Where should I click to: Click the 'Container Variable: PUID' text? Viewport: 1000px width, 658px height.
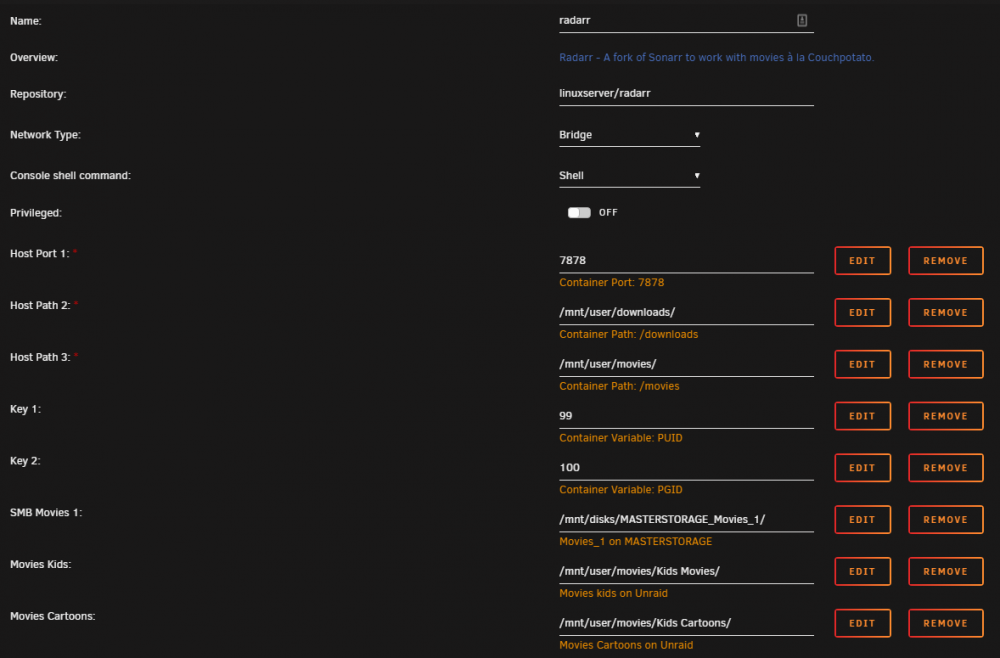[621, 438]
